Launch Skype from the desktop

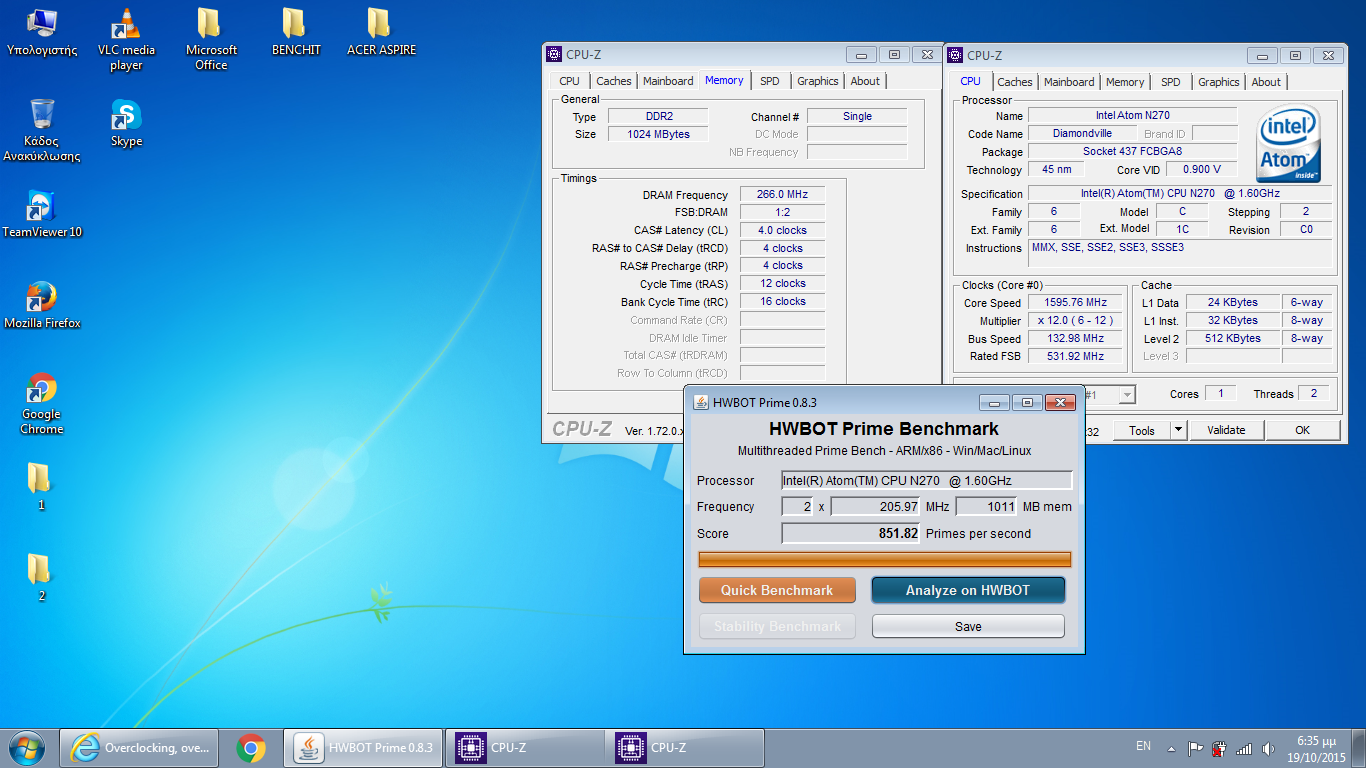point(126,123)
